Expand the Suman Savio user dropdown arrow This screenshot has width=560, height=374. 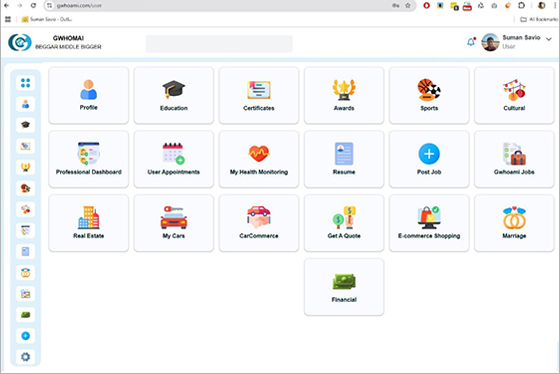[x=549, y=39]
